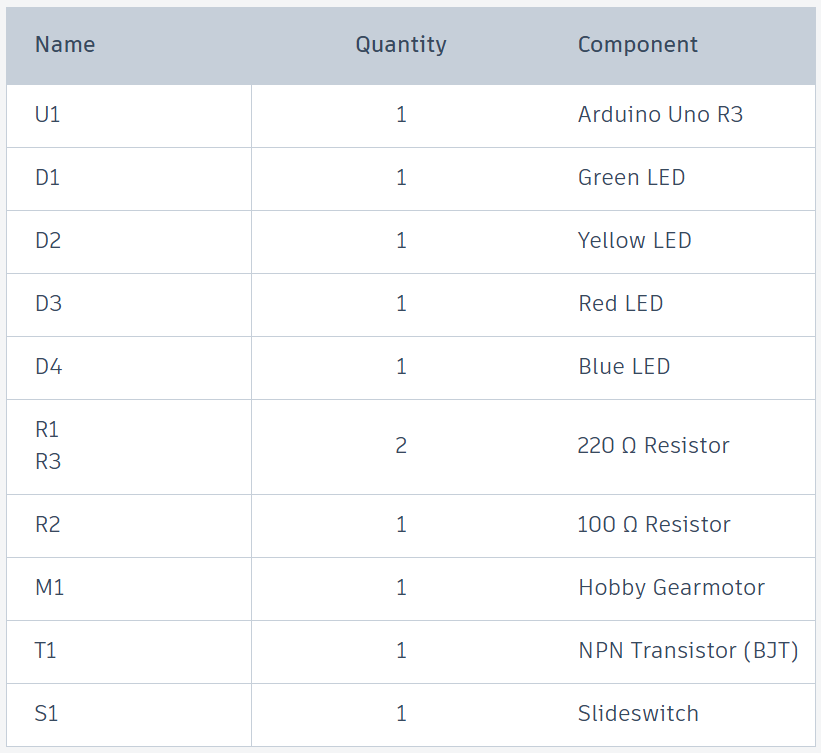Click the Slideswitch component text

pyautogui.click(x=638, y=714)
